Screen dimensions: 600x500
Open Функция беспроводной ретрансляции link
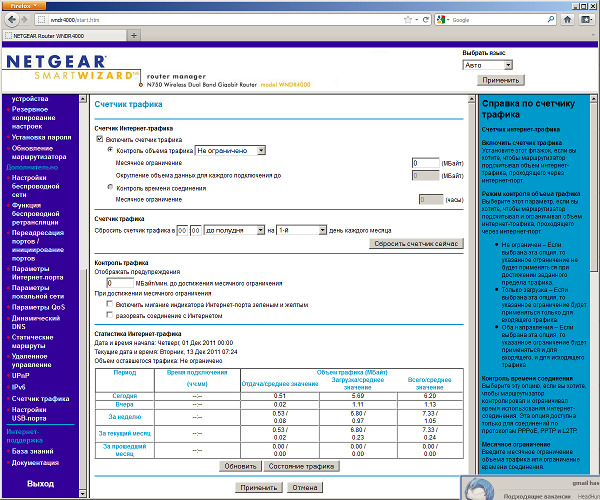[x=35, y=214]
